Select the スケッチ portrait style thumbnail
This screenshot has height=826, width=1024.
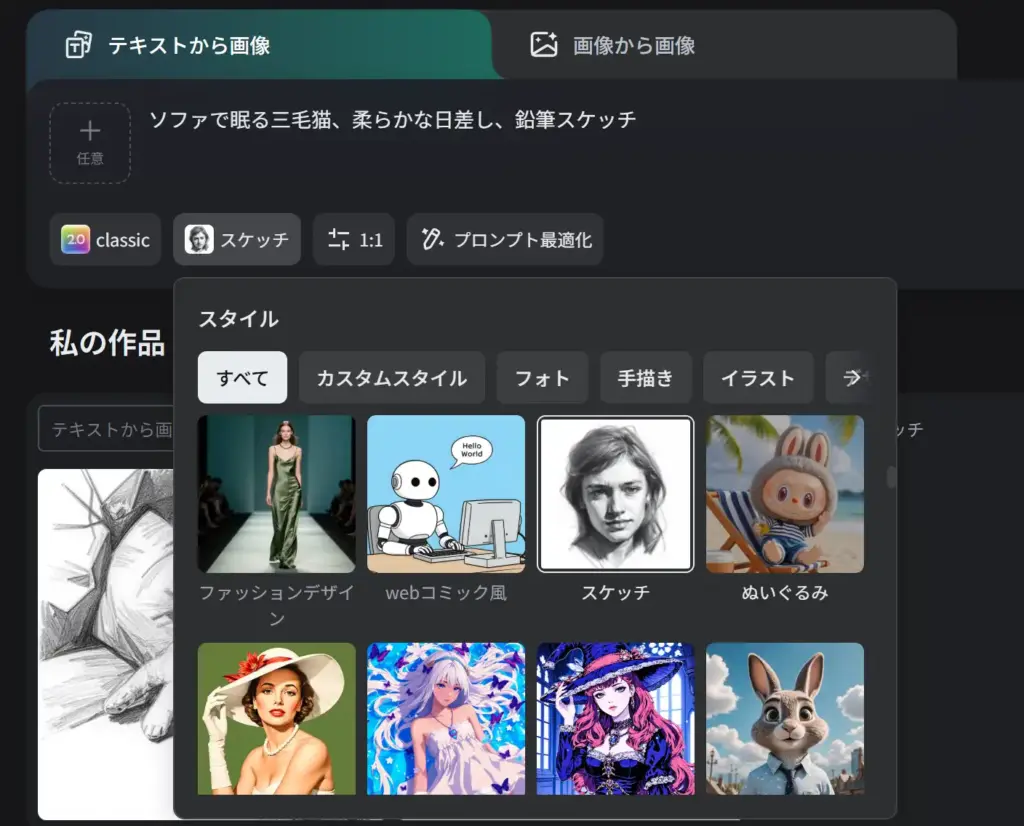coord(615,493)
